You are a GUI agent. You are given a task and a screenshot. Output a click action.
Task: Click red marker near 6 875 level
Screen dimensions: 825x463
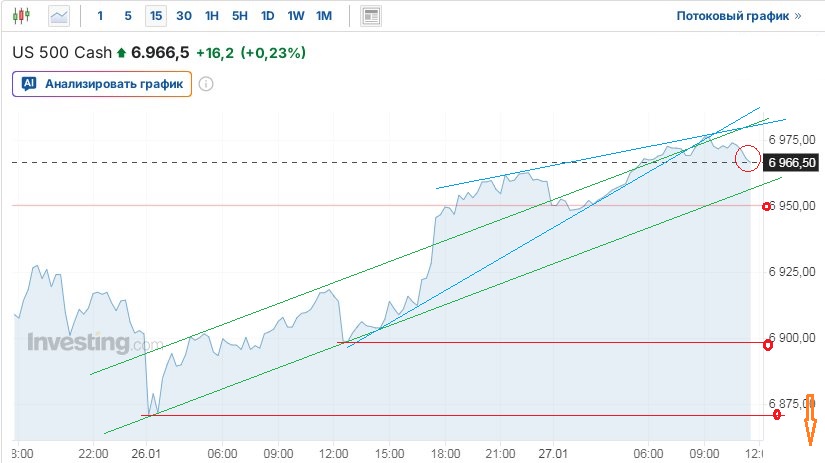[x=777, y=413]
